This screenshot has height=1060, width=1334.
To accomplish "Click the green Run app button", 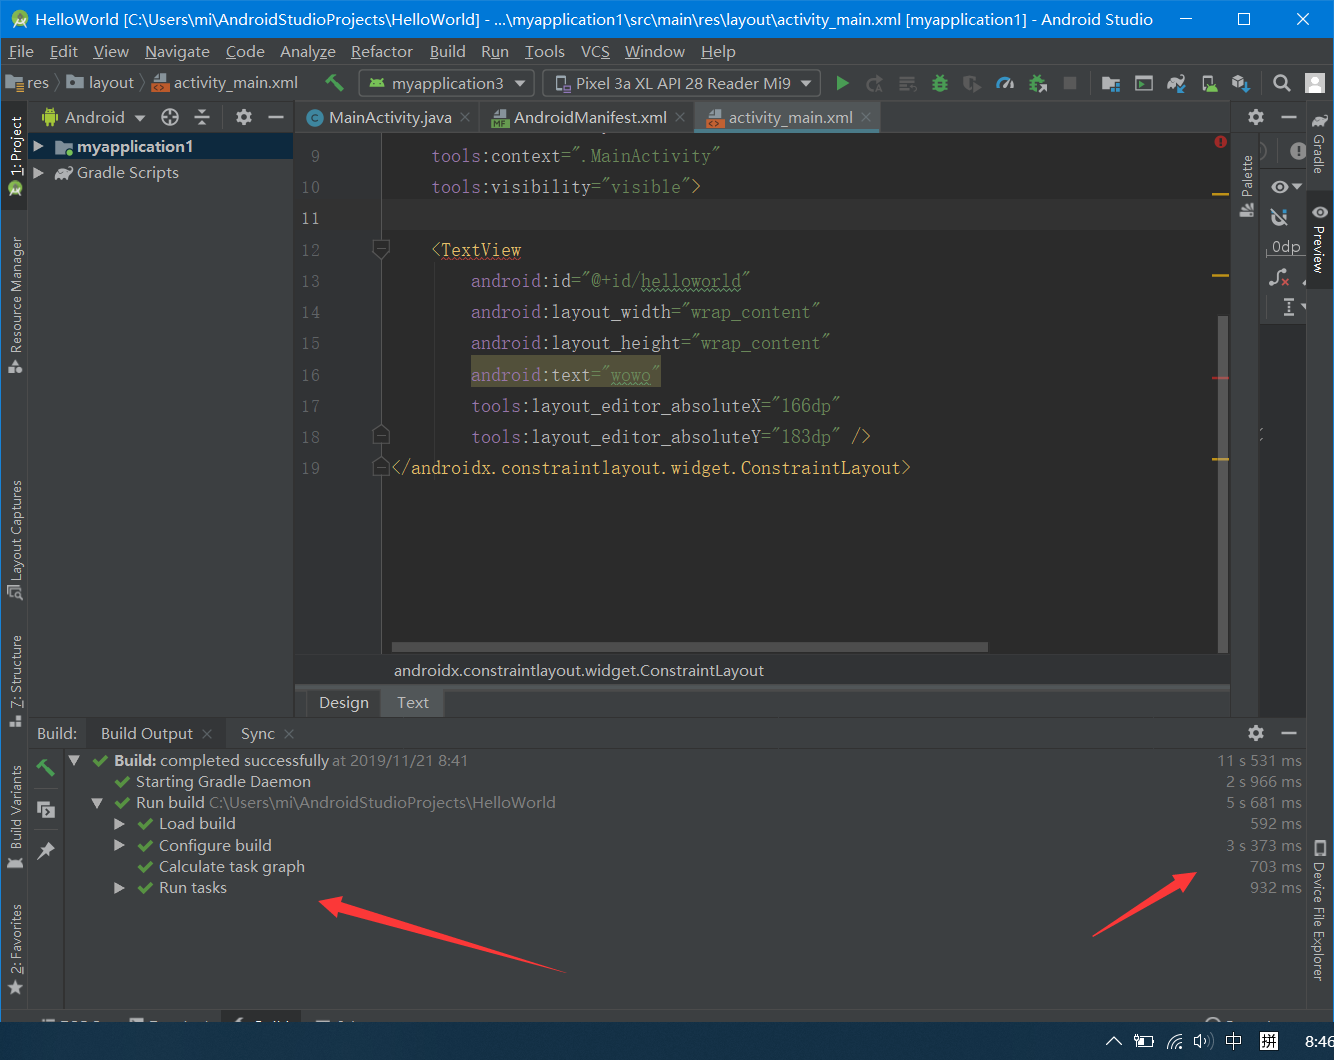I will (842, 83).
